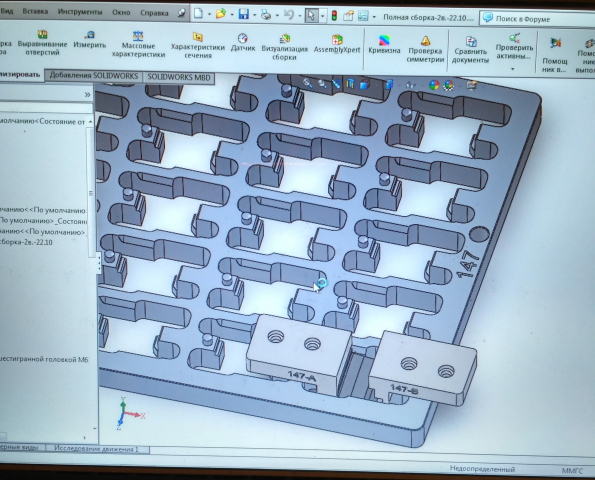Open a file with the folder icon
This screenshot has width=595, height=480.
[x=221, y=14]
